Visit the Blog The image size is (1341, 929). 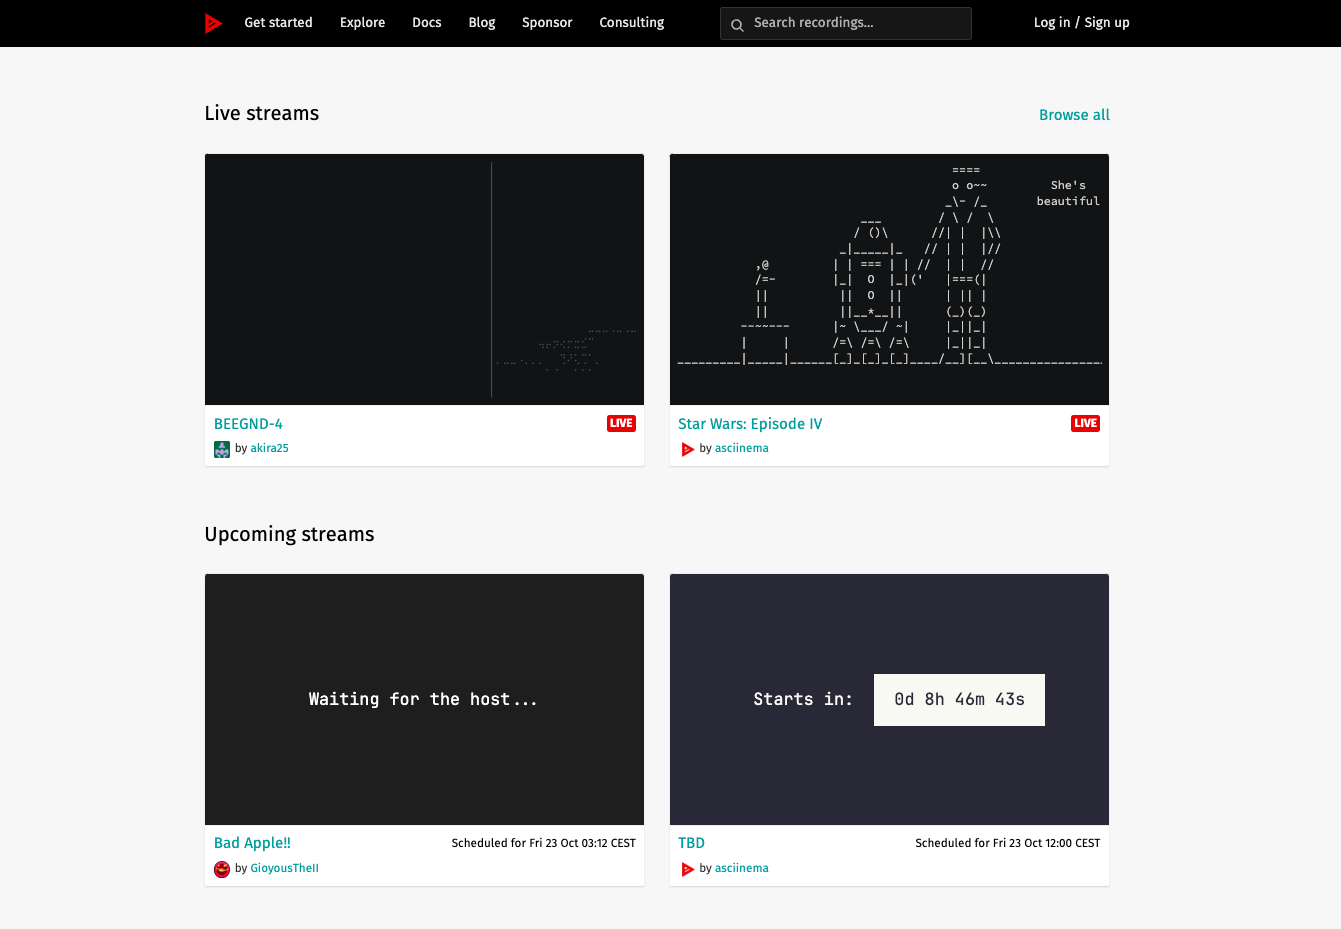pyautogui.click(x=482, y=23)
